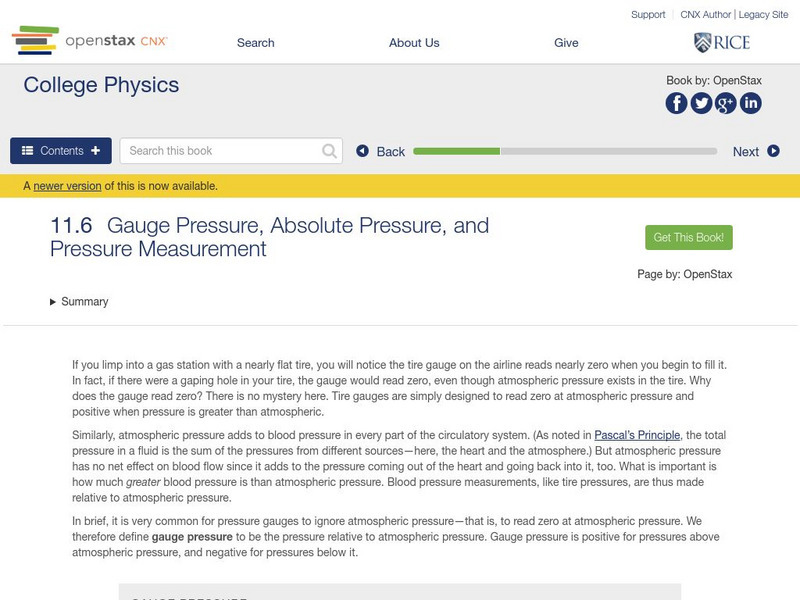Image resolution: width=800 pixels, height=600 pixels.
Task: Share the book on Facebook
Action: pos(677,102)
